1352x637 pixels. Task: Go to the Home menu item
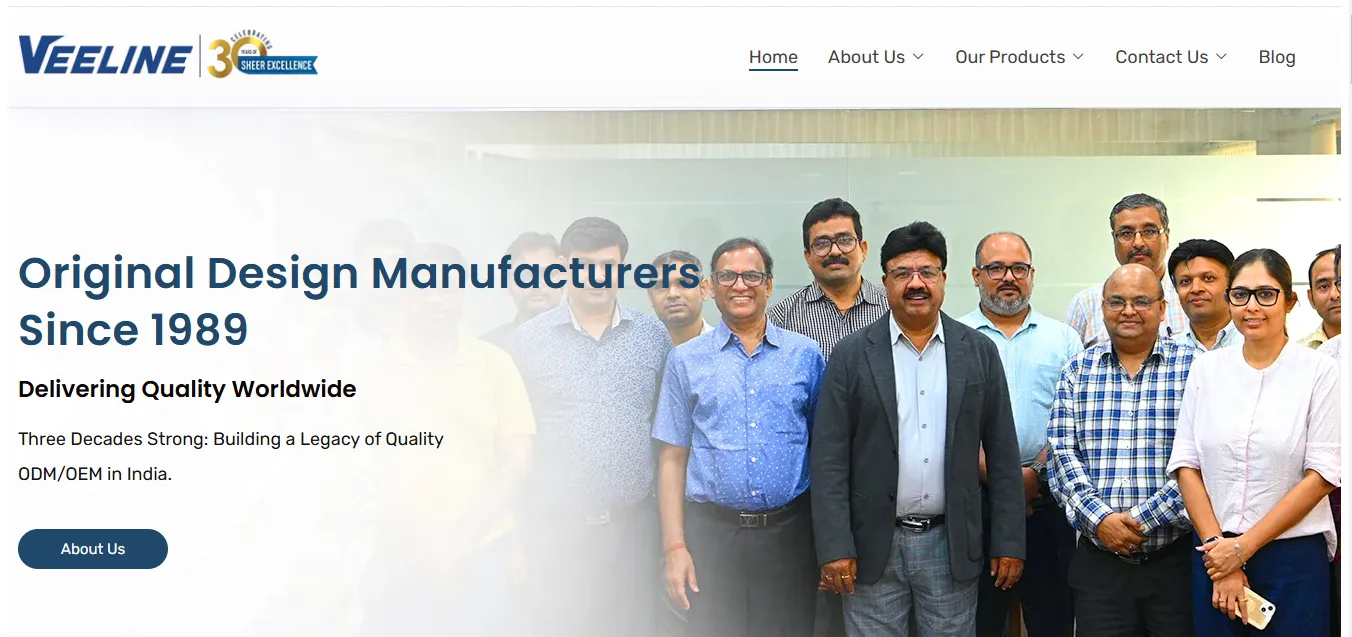[773, 57]
